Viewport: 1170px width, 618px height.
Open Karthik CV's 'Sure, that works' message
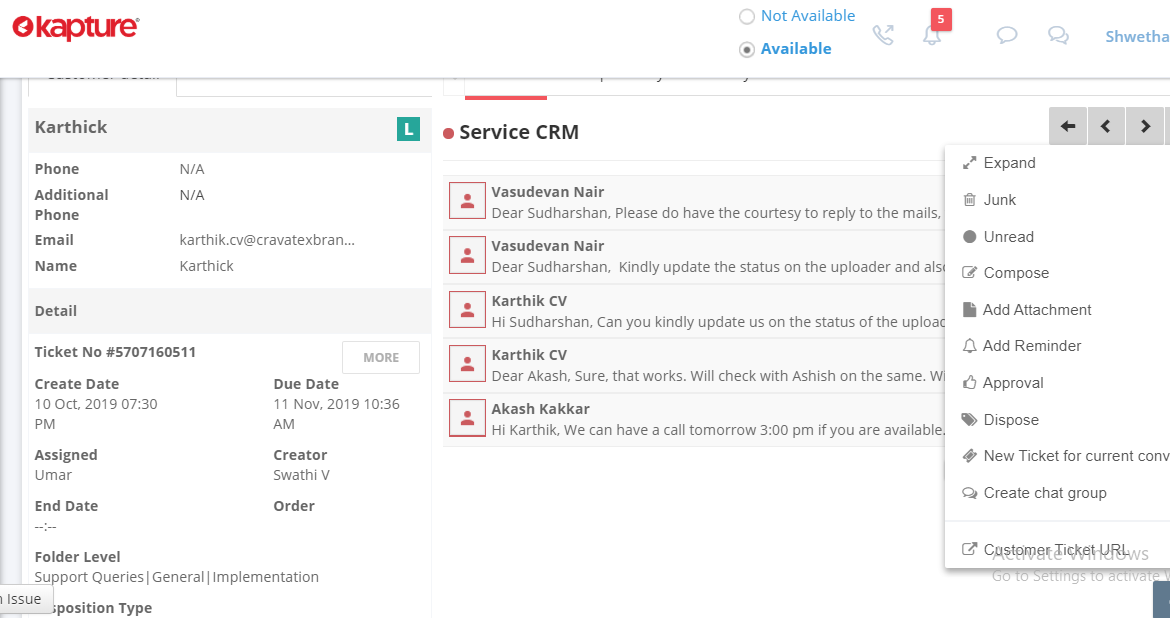tap(694, 365)
